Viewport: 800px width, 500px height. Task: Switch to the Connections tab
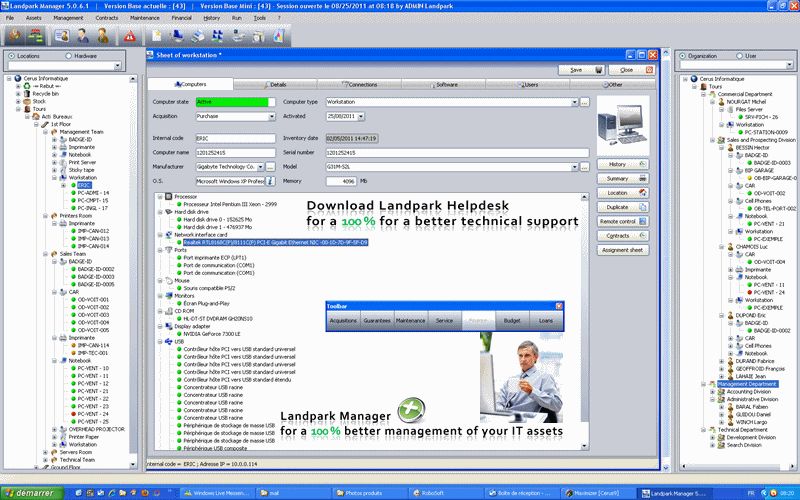coord(360,85)
